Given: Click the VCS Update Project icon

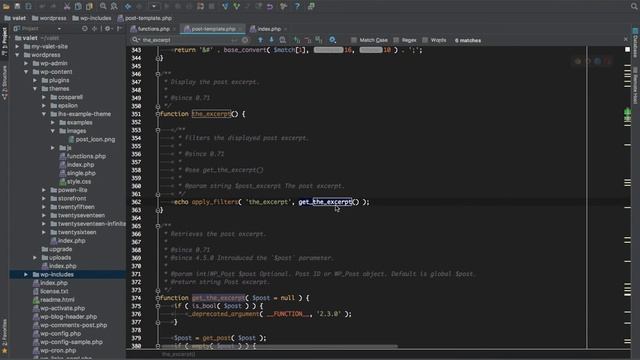Looking at the screenshot, I should pyautogui.click(x=225, y=6).
